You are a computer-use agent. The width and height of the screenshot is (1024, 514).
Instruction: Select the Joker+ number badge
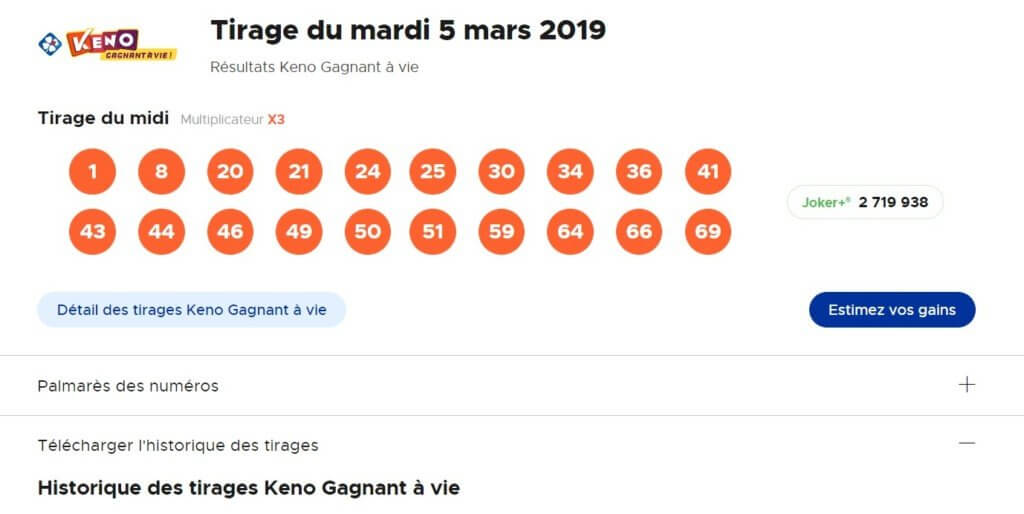(865, 202)
